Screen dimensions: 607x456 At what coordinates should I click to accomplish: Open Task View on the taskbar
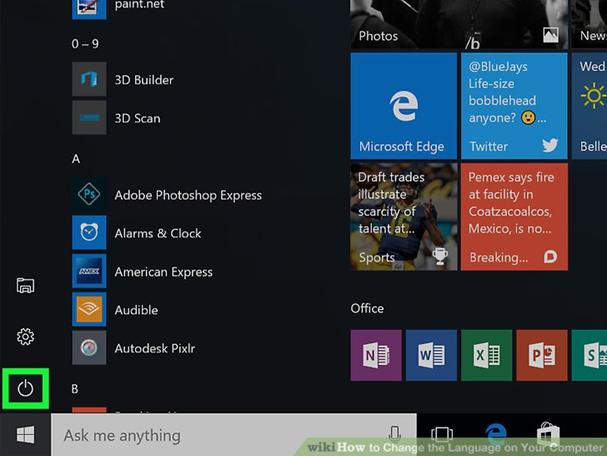(442, 435)
